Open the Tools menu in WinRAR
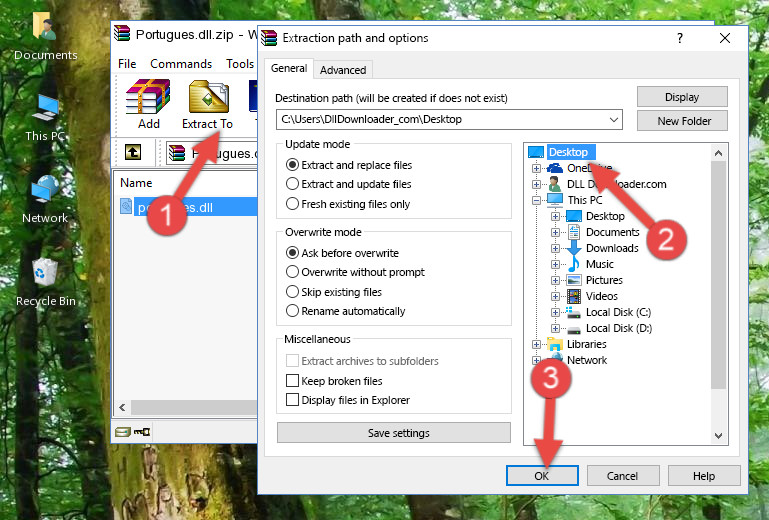769x520 pixels. [x=240, y=64]
